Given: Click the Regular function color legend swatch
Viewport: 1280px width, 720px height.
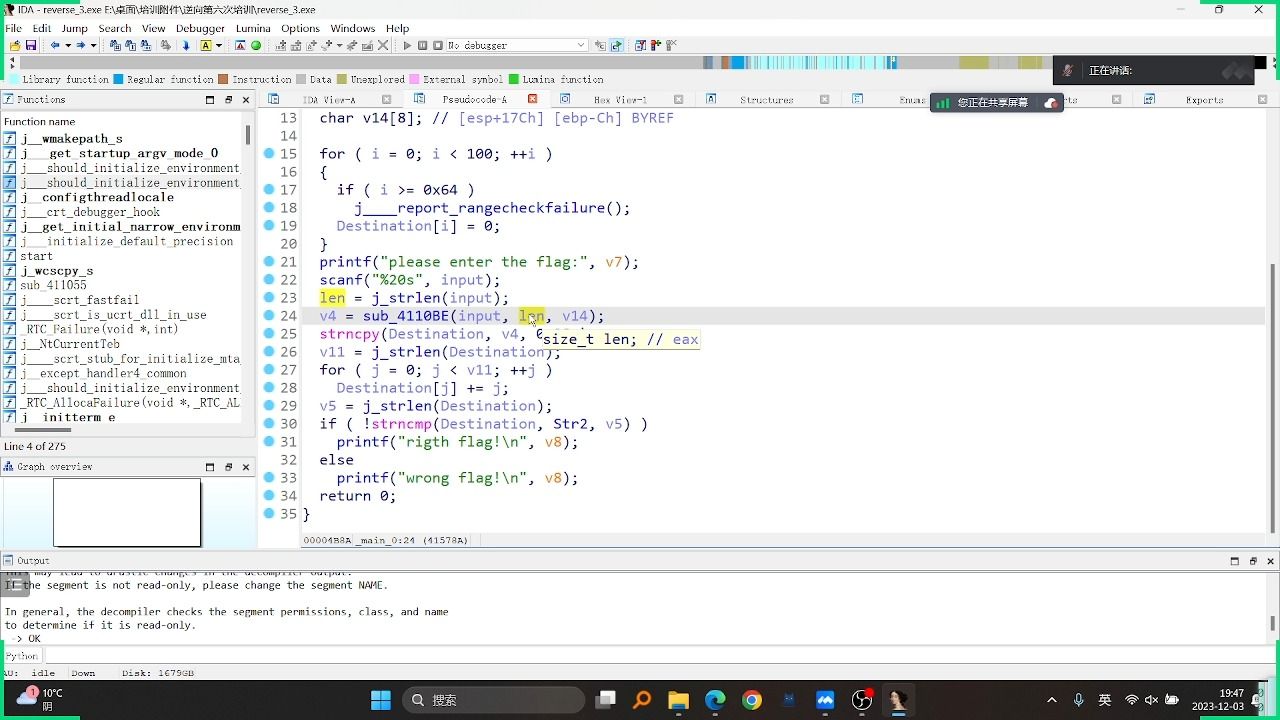Looking at the screenshot, I should click(x=118, y=79).
